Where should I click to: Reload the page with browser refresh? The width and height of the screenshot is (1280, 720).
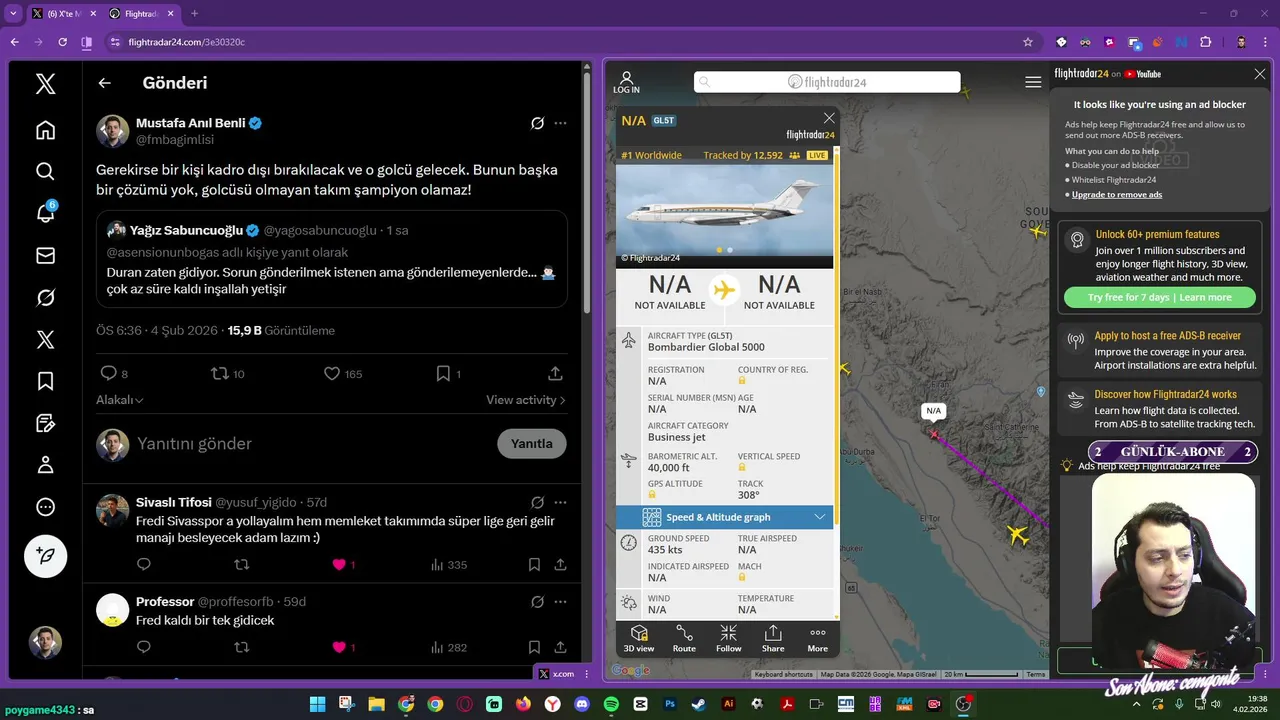tap(62, 42)
